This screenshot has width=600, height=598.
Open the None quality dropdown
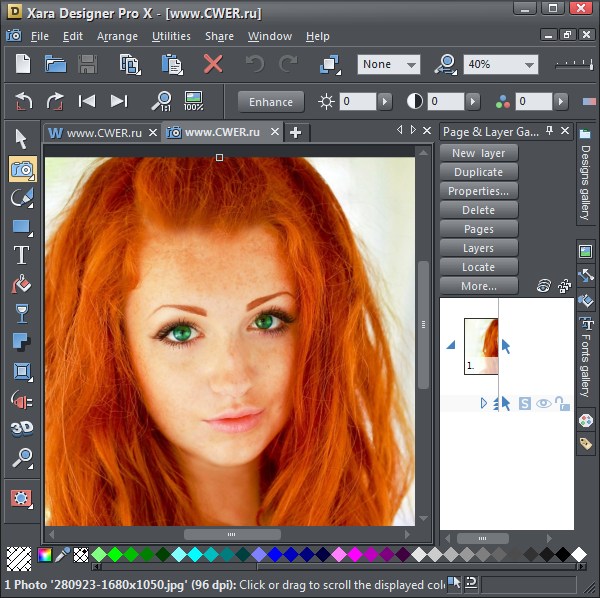click(410, 64)
